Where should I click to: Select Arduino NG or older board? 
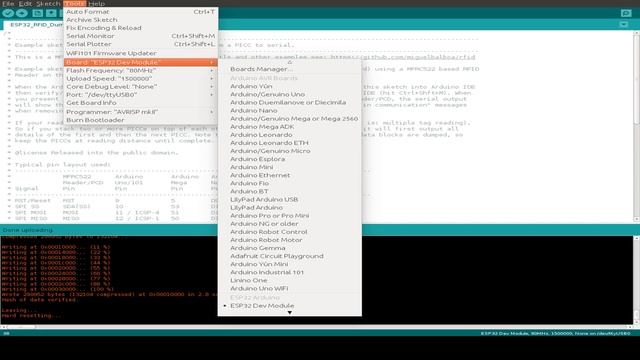(289, 224)
